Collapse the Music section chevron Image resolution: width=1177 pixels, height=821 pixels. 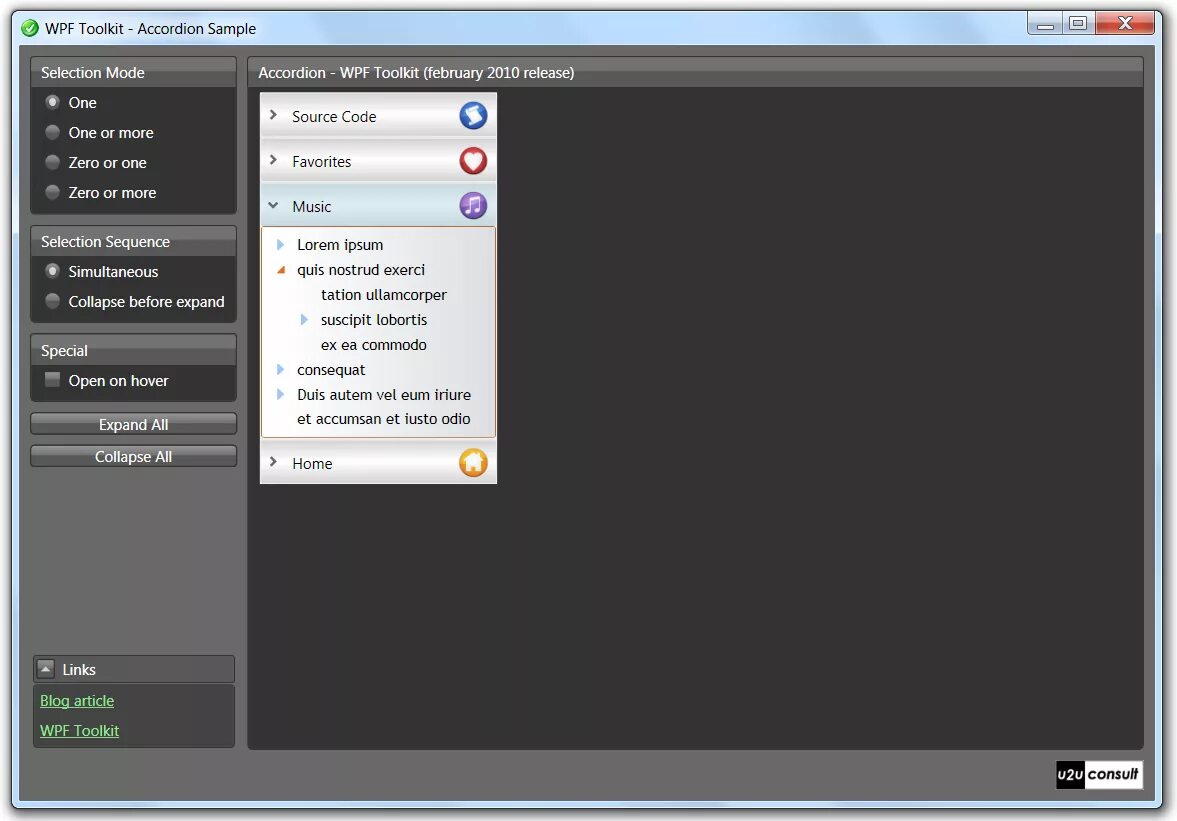point(273,206)
